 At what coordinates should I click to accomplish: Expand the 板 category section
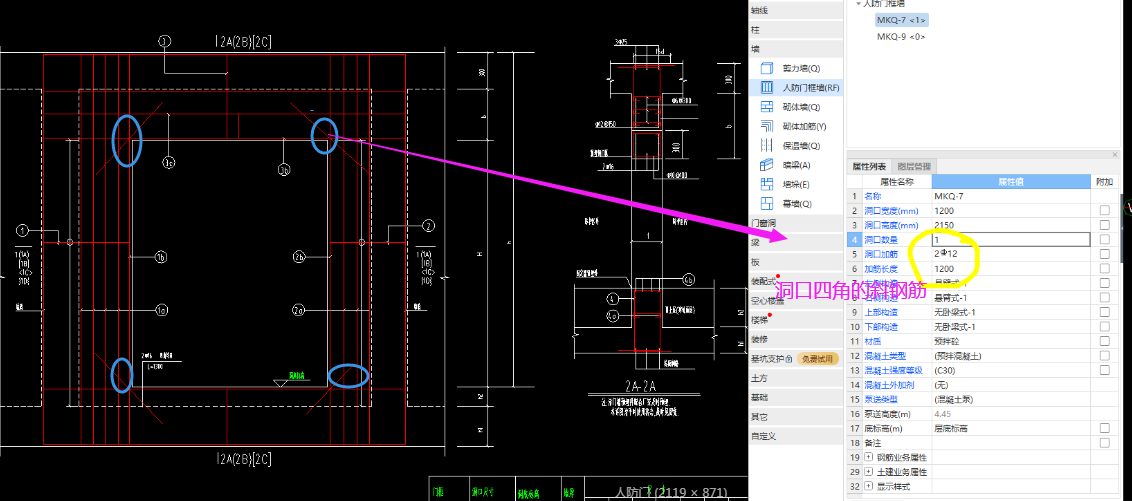pos(796,262)
